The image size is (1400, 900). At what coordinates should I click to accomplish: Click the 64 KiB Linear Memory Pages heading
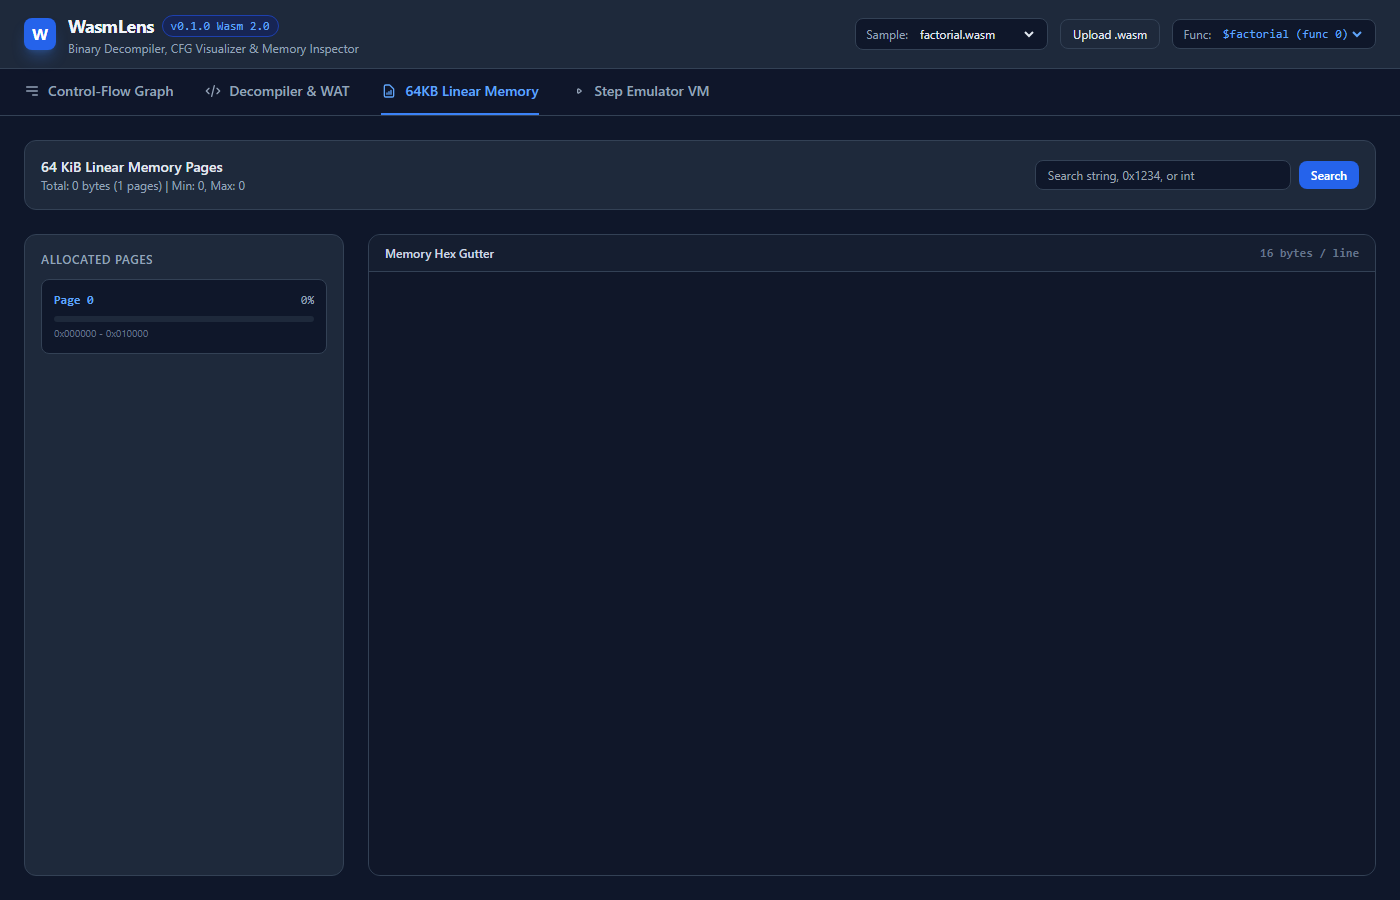[x=132, y=167]
